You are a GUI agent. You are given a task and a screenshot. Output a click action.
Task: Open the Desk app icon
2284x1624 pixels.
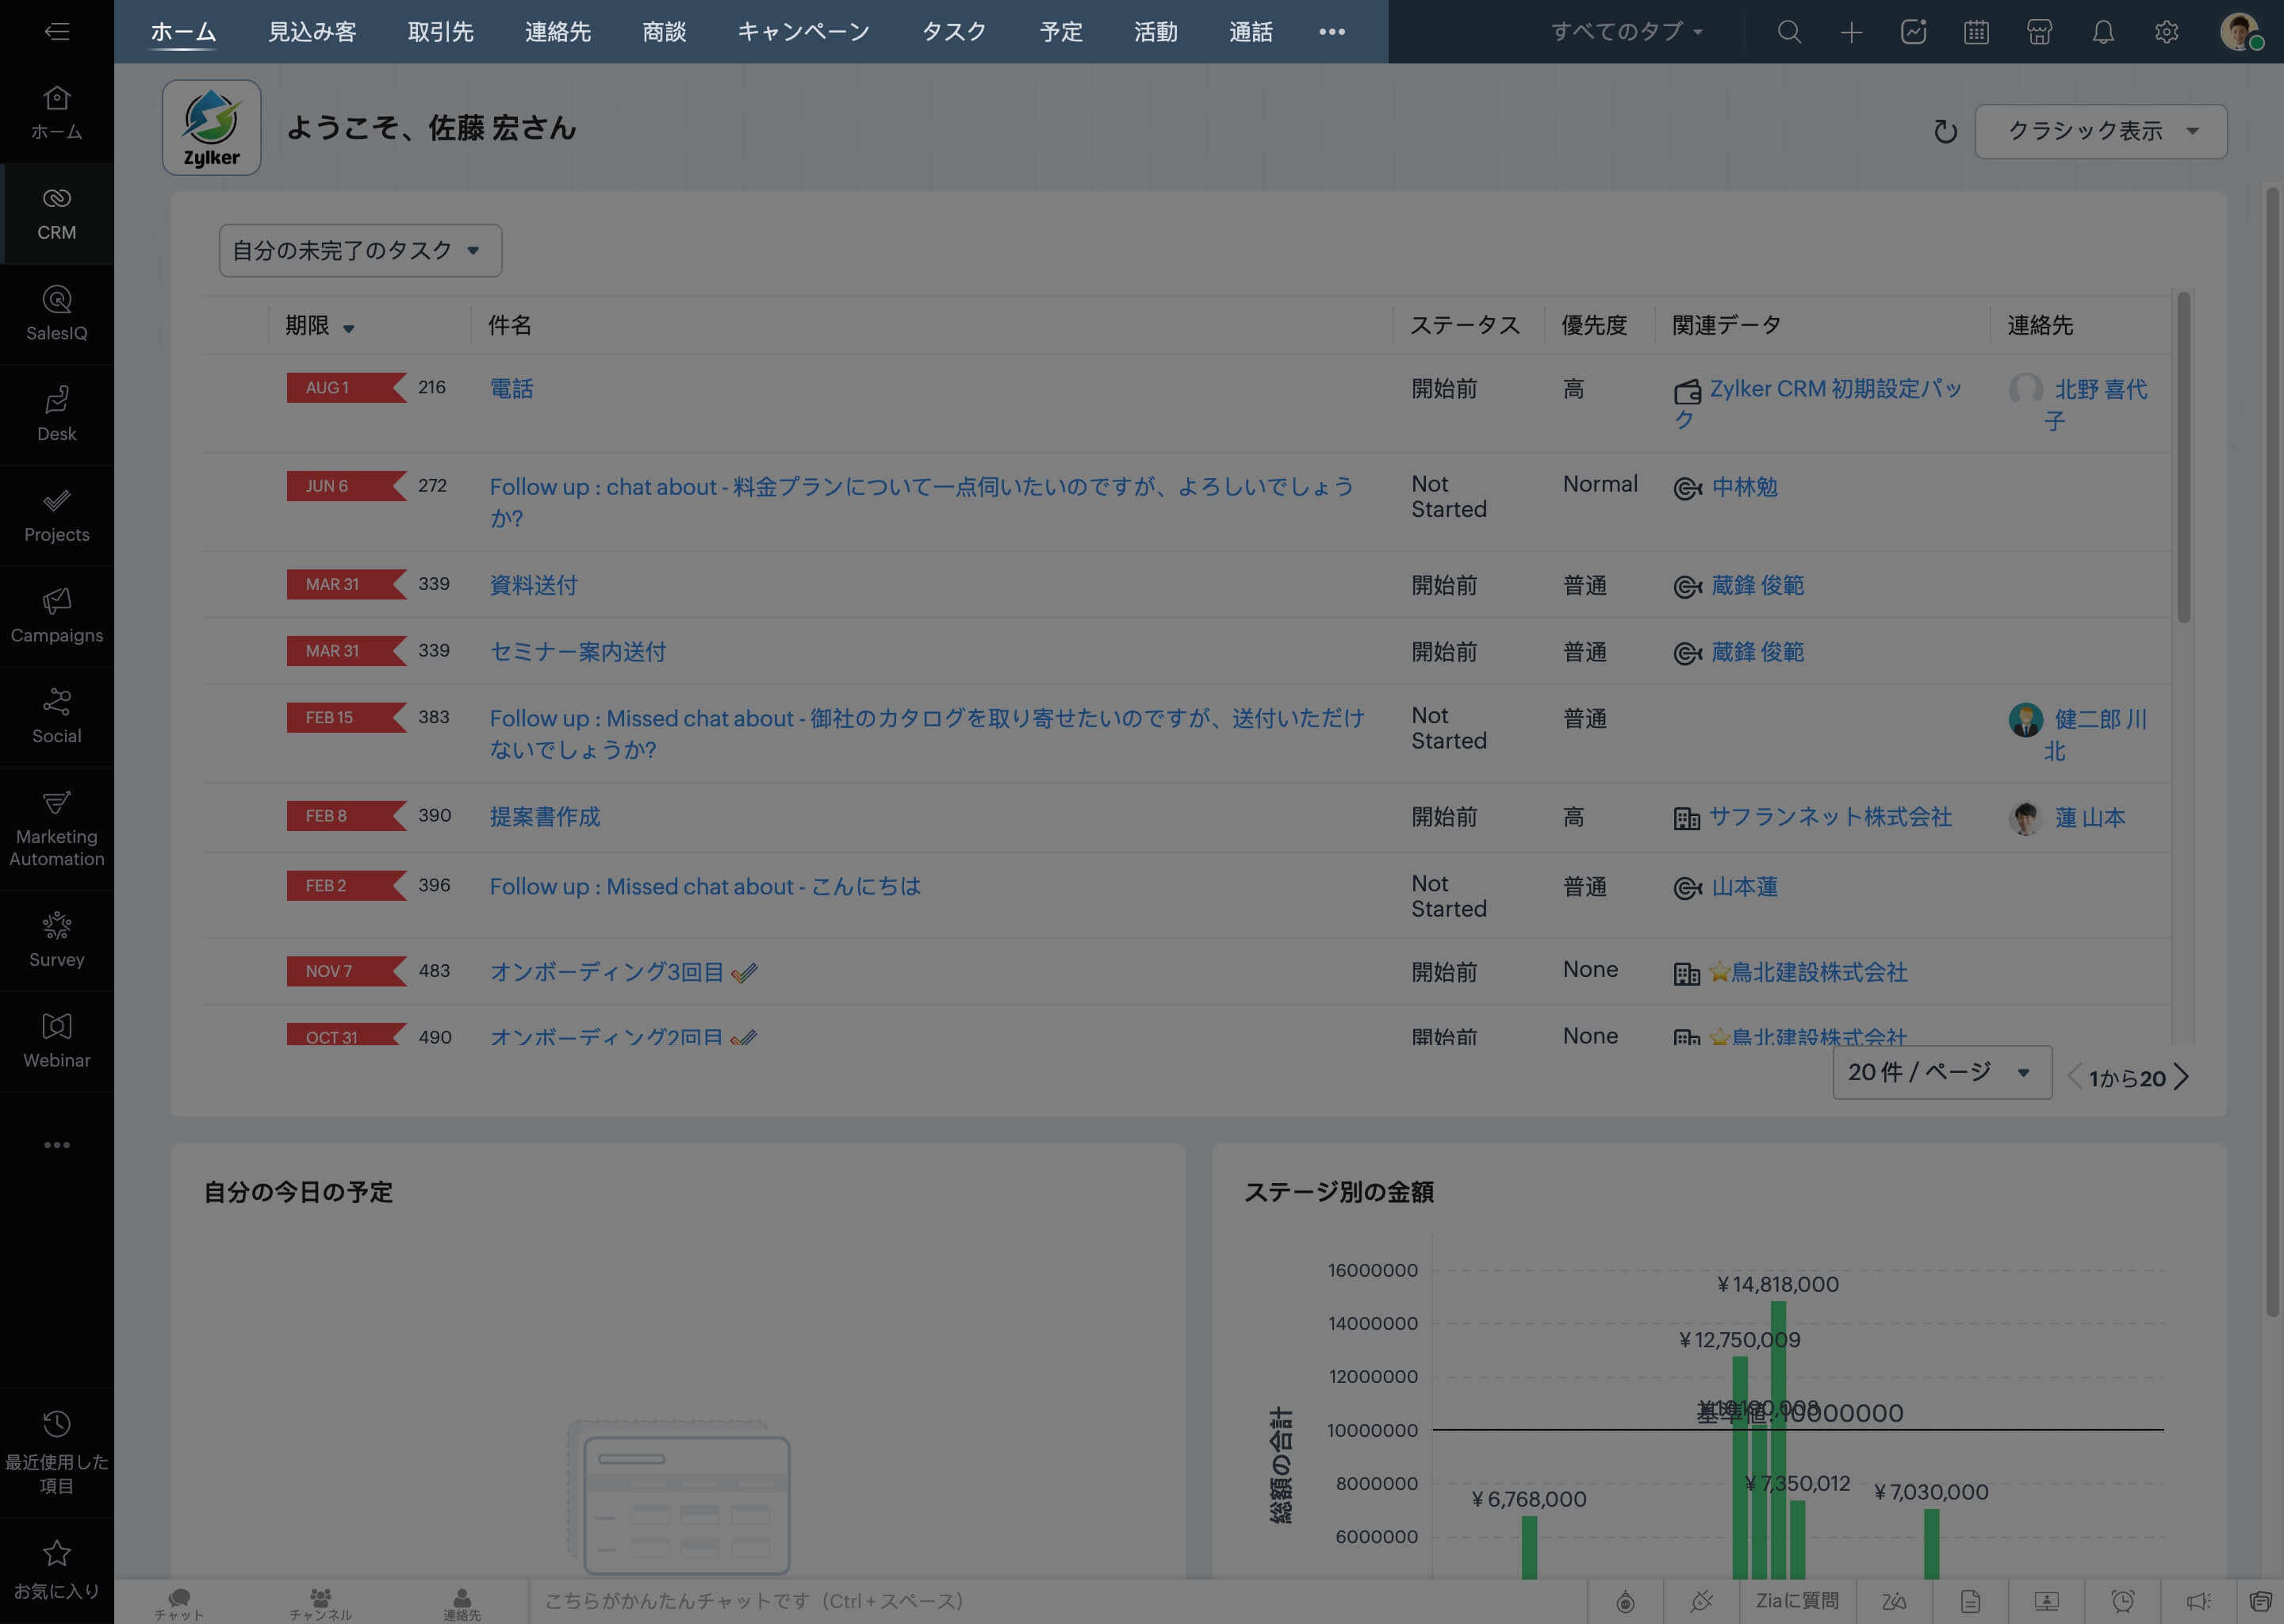(x=57, y=414)
